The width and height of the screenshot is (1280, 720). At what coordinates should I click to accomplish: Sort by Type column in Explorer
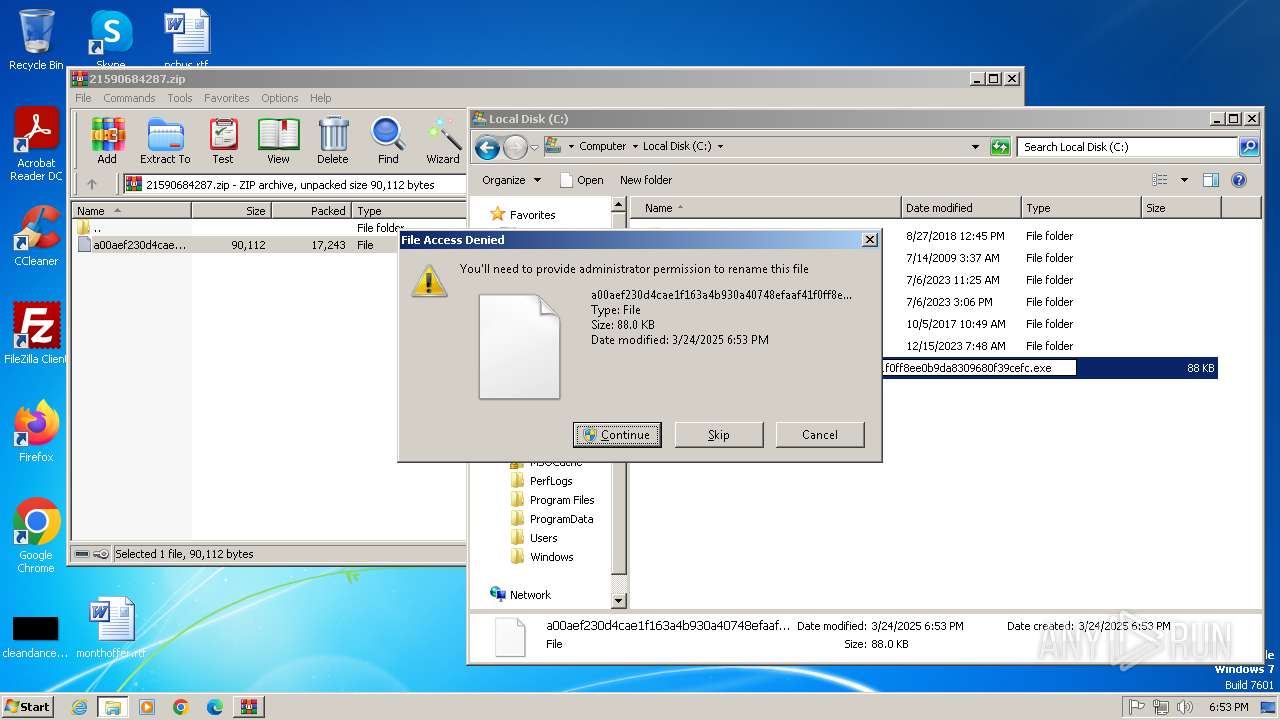(1081, 208)
